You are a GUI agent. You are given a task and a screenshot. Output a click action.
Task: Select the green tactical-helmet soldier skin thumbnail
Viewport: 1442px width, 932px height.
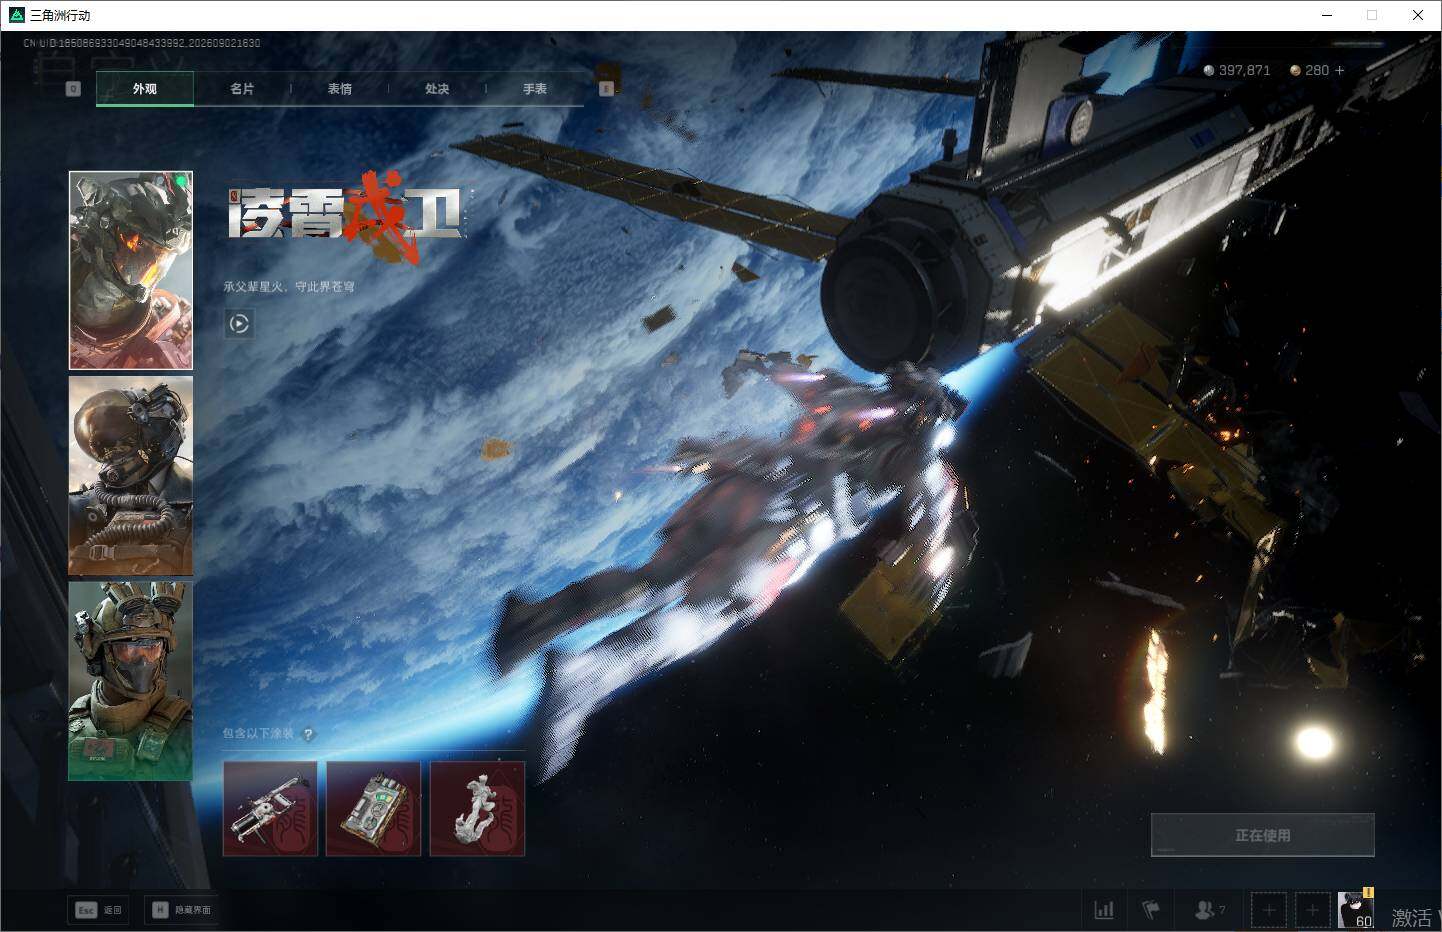coord(131,681)
